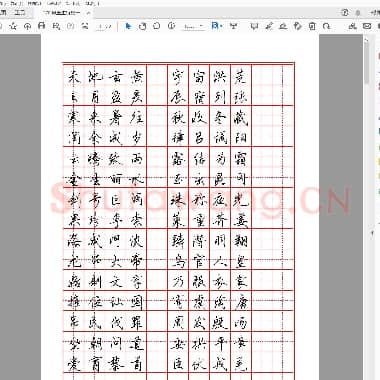
Task: Activate the blue selection arrow tool
Action: point(128,26)
